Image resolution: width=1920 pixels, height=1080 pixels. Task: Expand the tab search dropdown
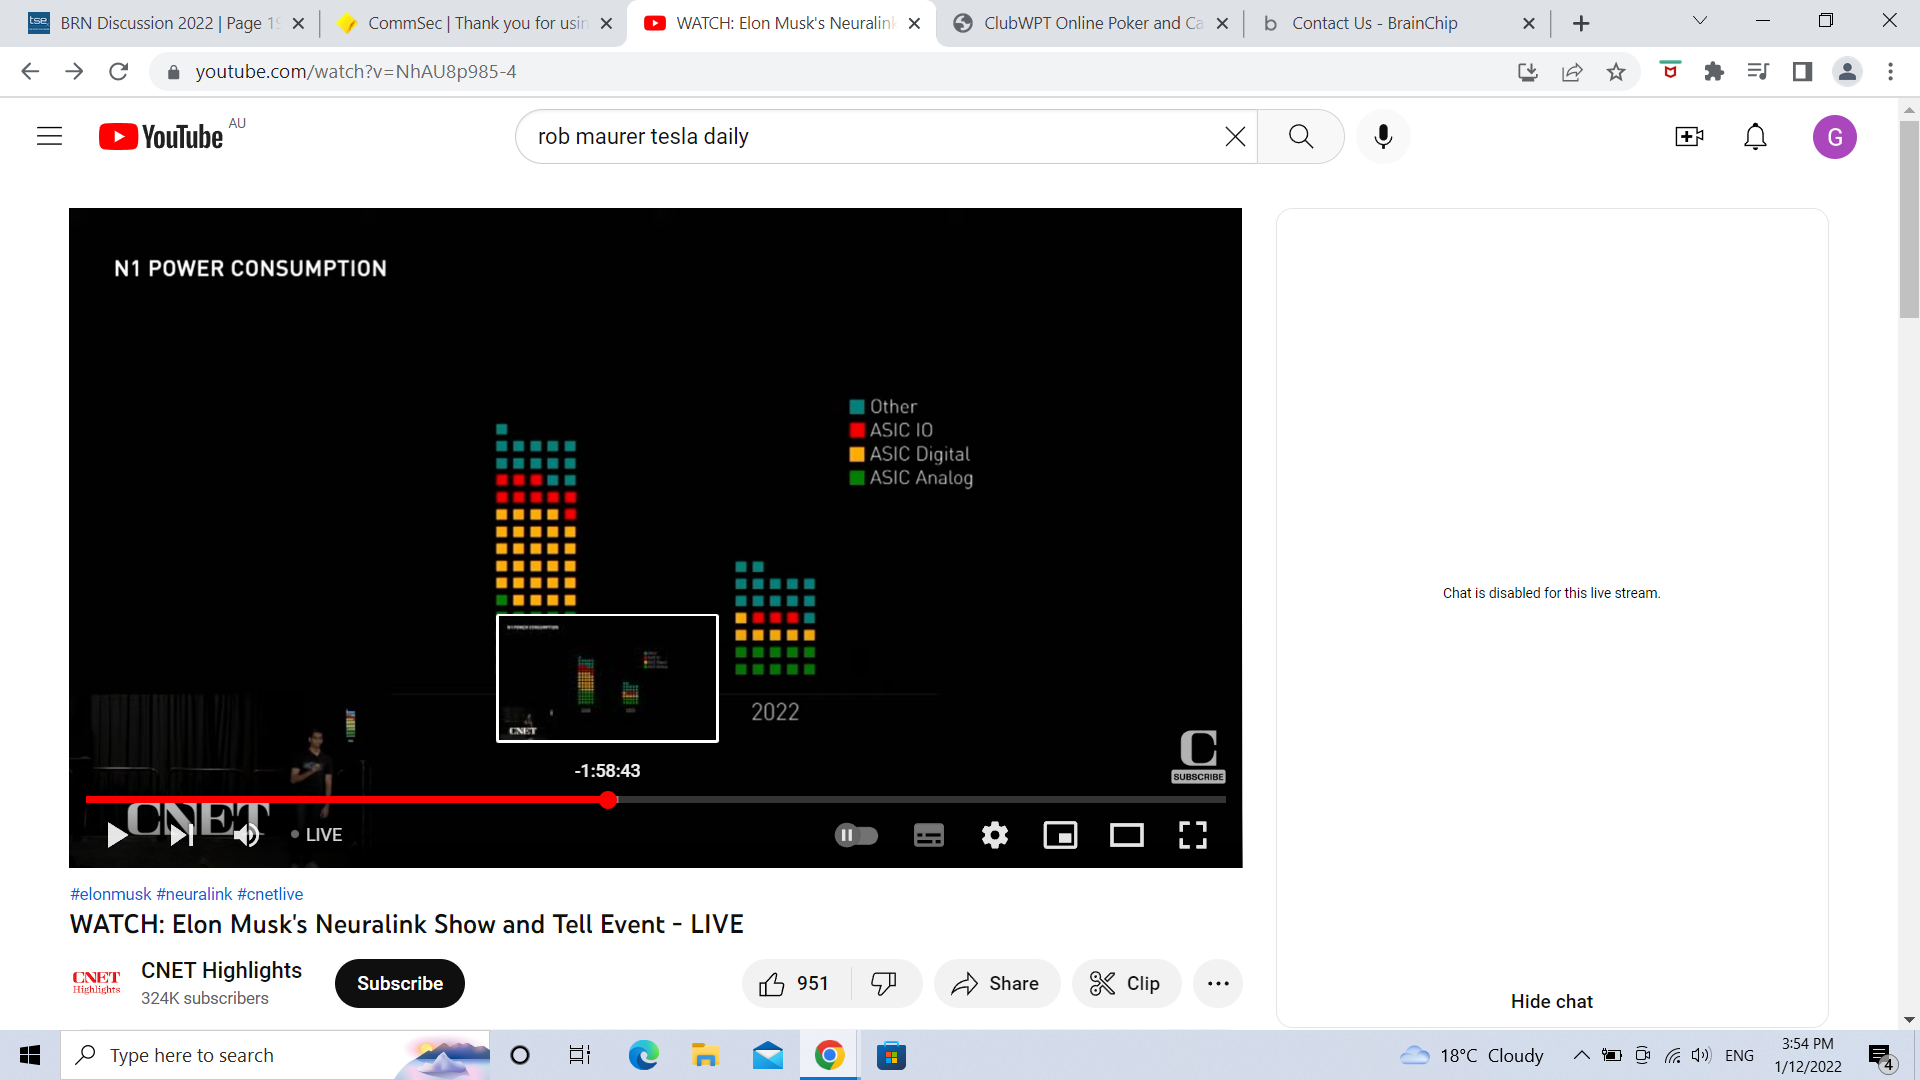(x=1699, y=21)
